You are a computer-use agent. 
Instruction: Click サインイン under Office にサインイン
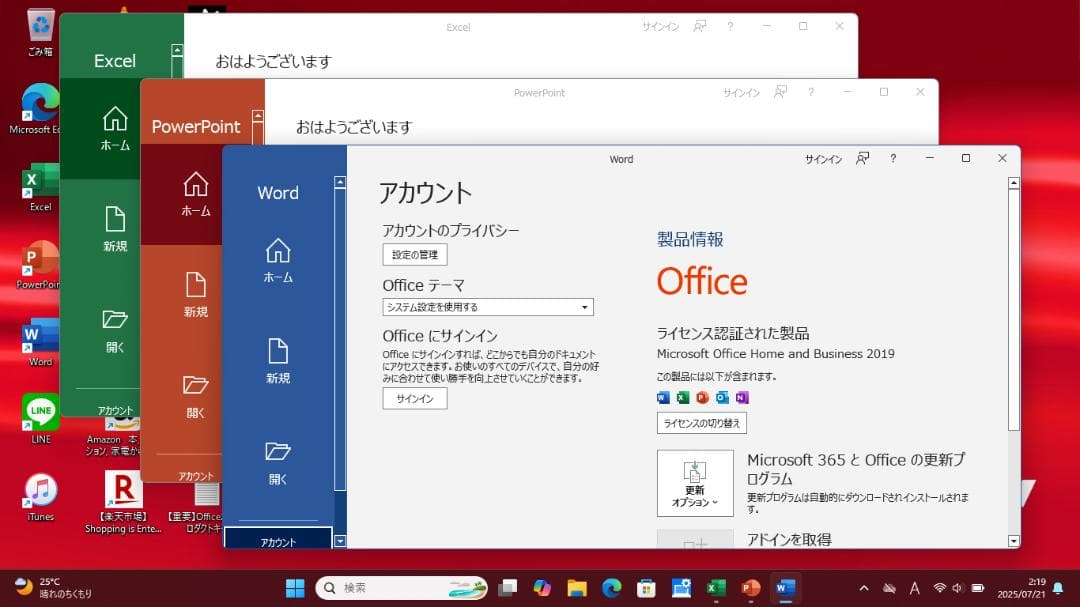click(414, 398)
